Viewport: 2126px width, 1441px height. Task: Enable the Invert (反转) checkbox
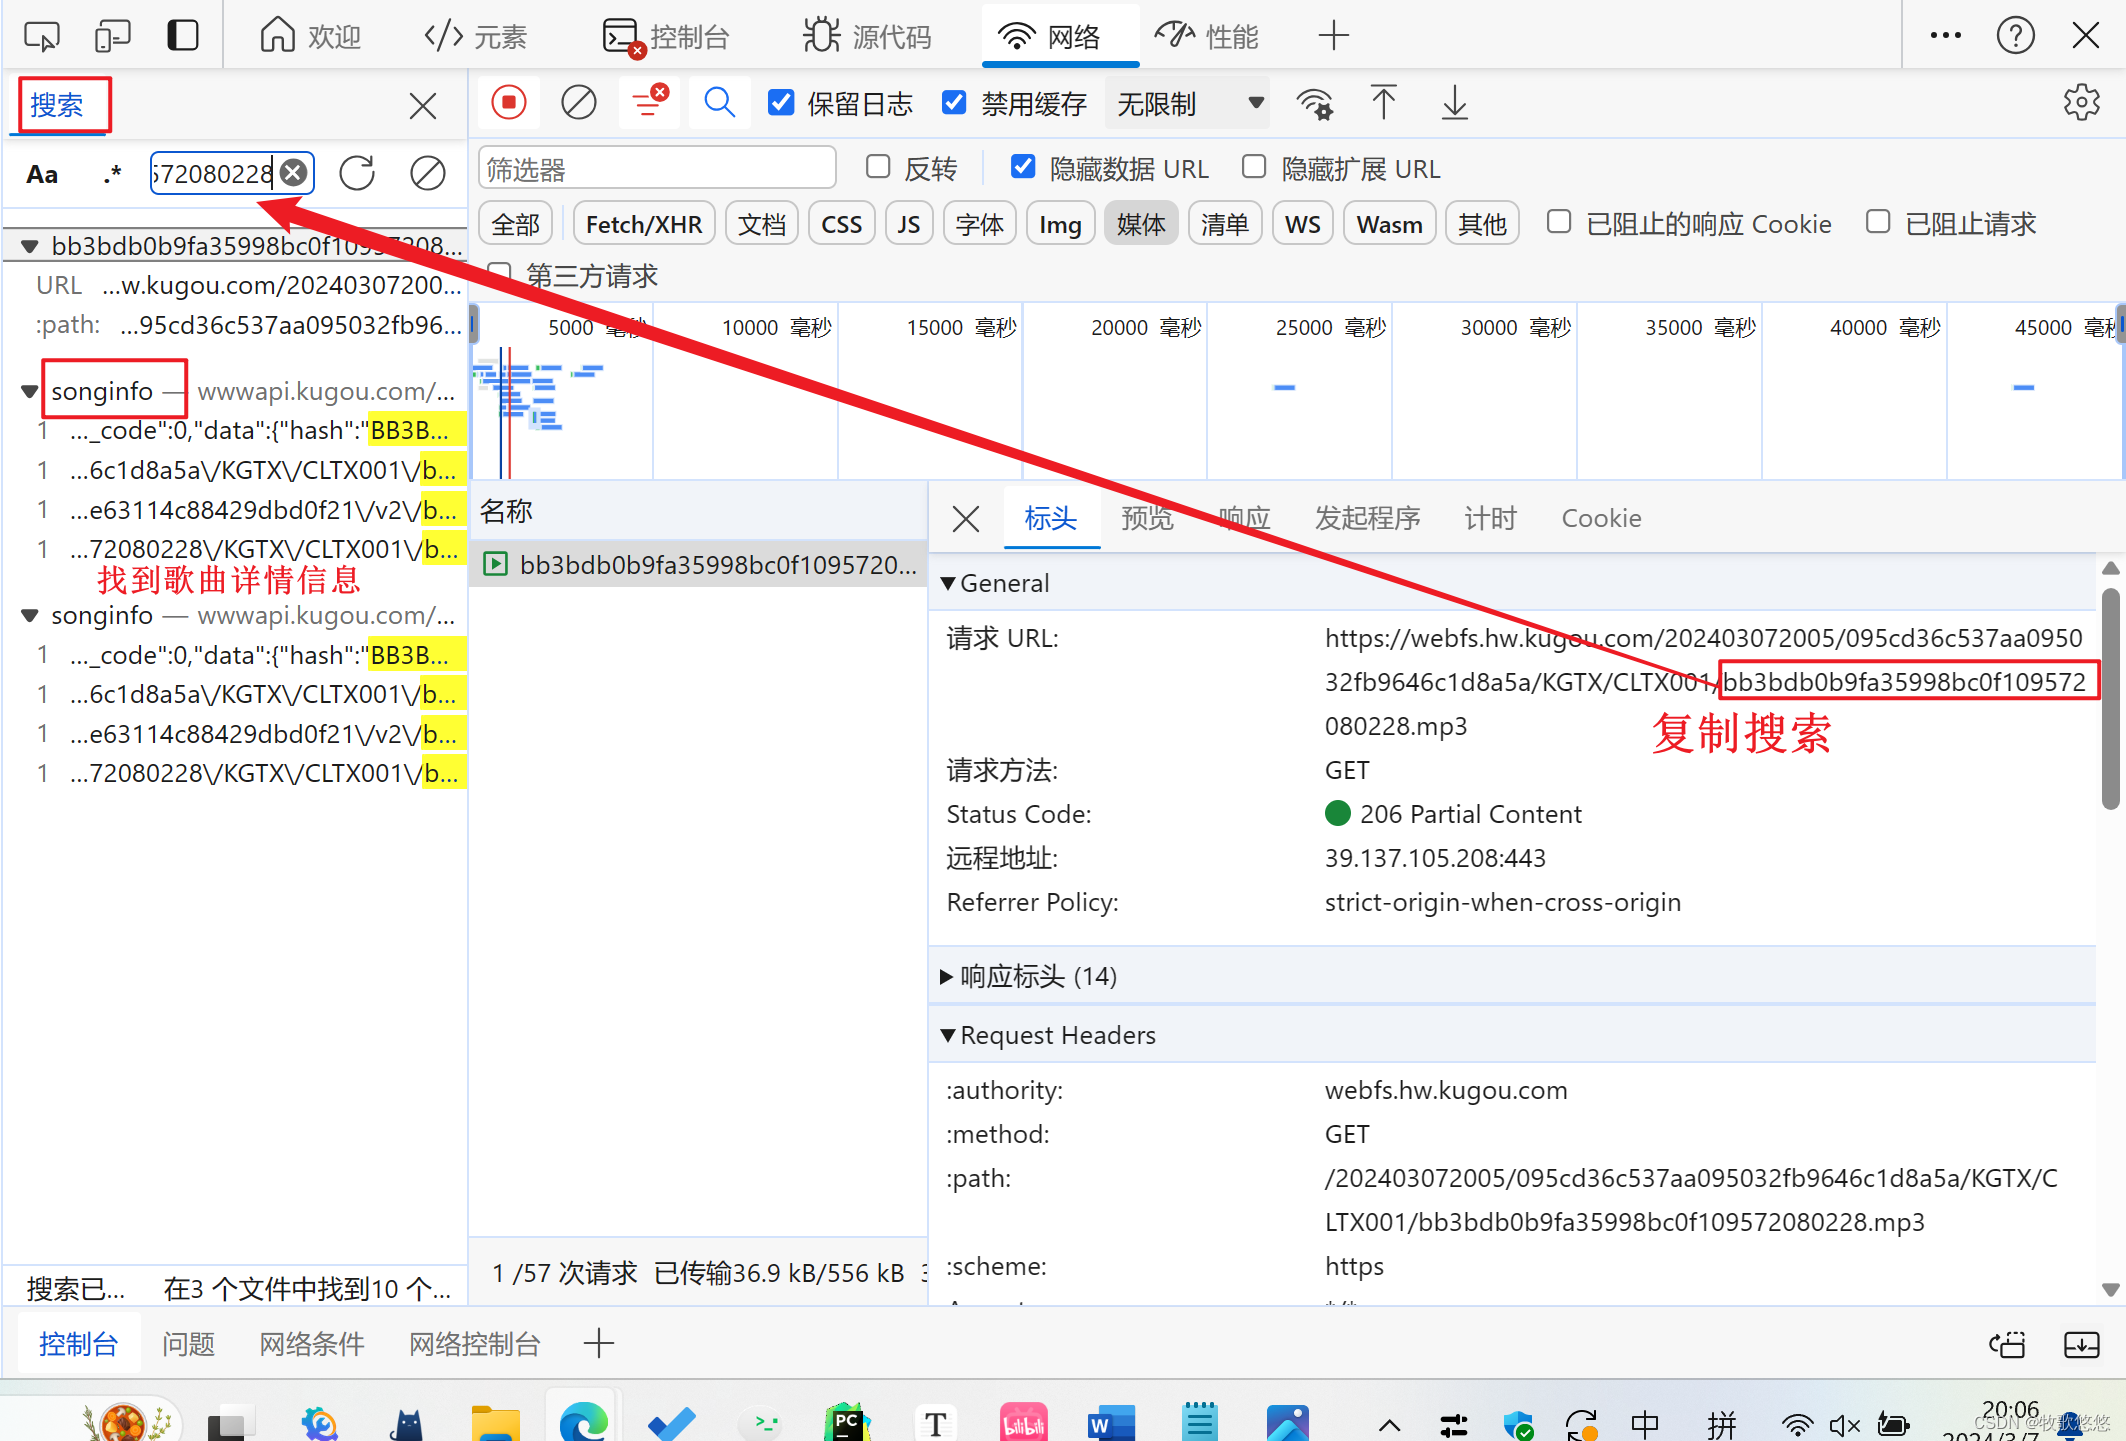click(x=878, y=166)
